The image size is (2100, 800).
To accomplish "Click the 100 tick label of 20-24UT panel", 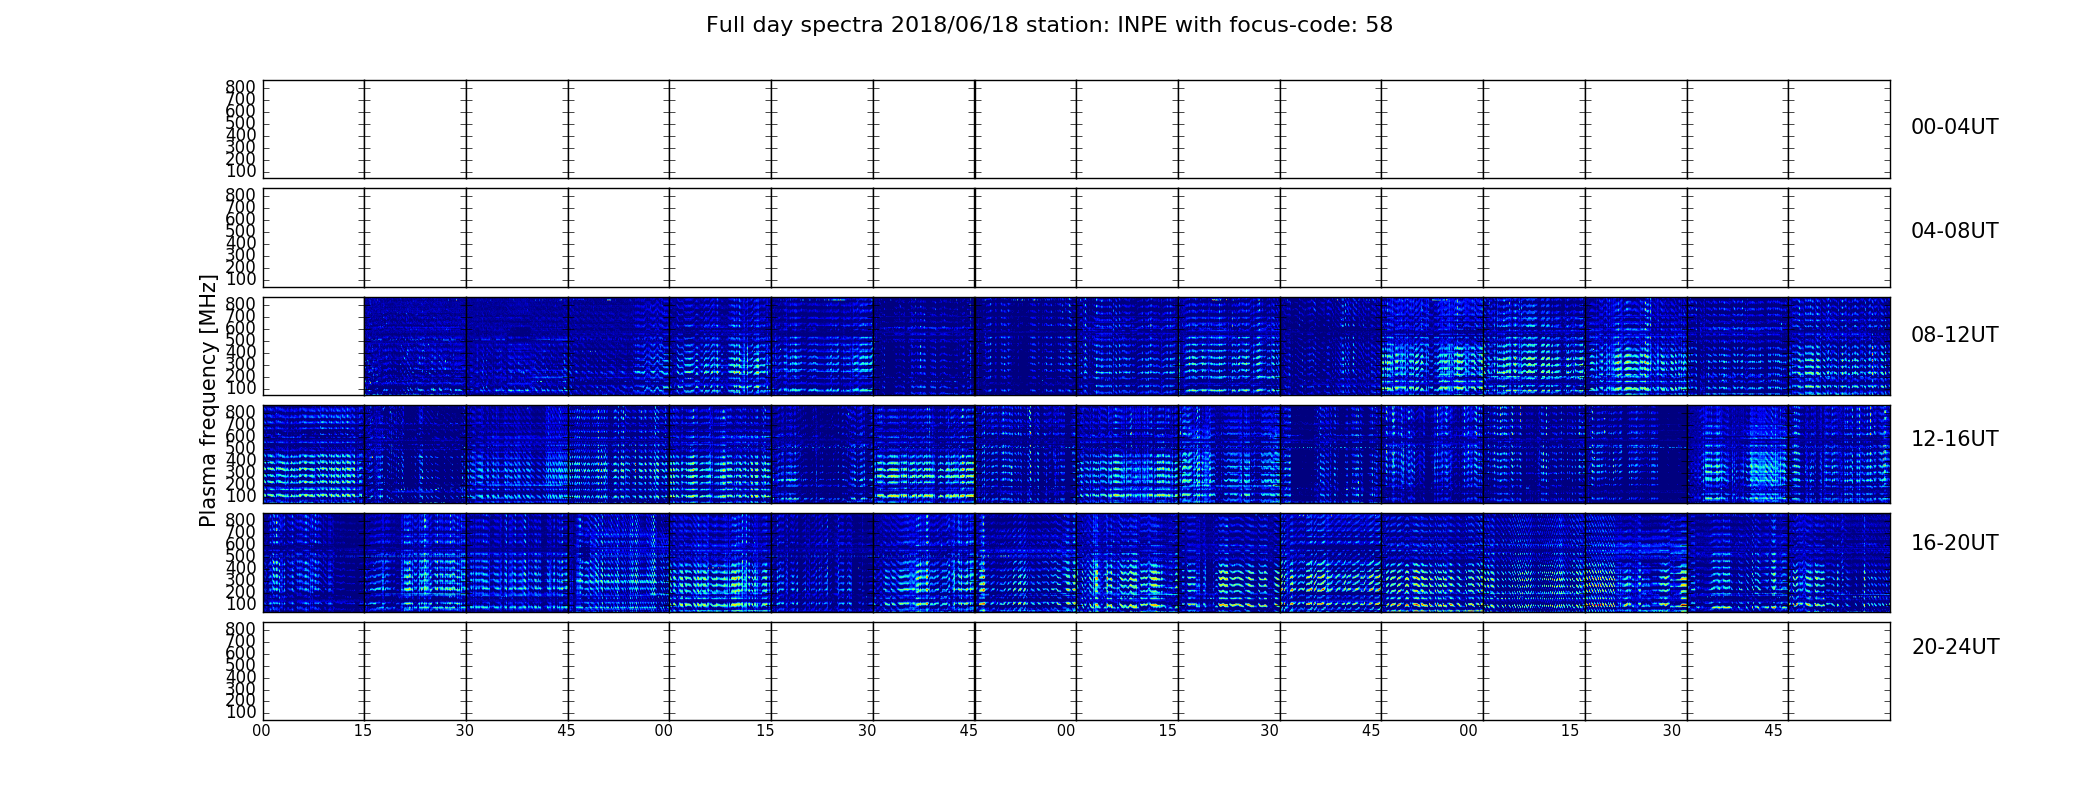I will [241, 712].
